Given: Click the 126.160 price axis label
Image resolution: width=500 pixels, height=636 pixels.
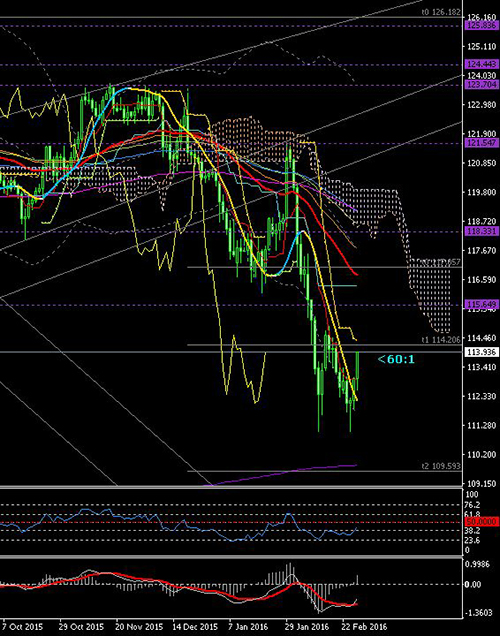Looking at the screenshot, I should point(482,17).
